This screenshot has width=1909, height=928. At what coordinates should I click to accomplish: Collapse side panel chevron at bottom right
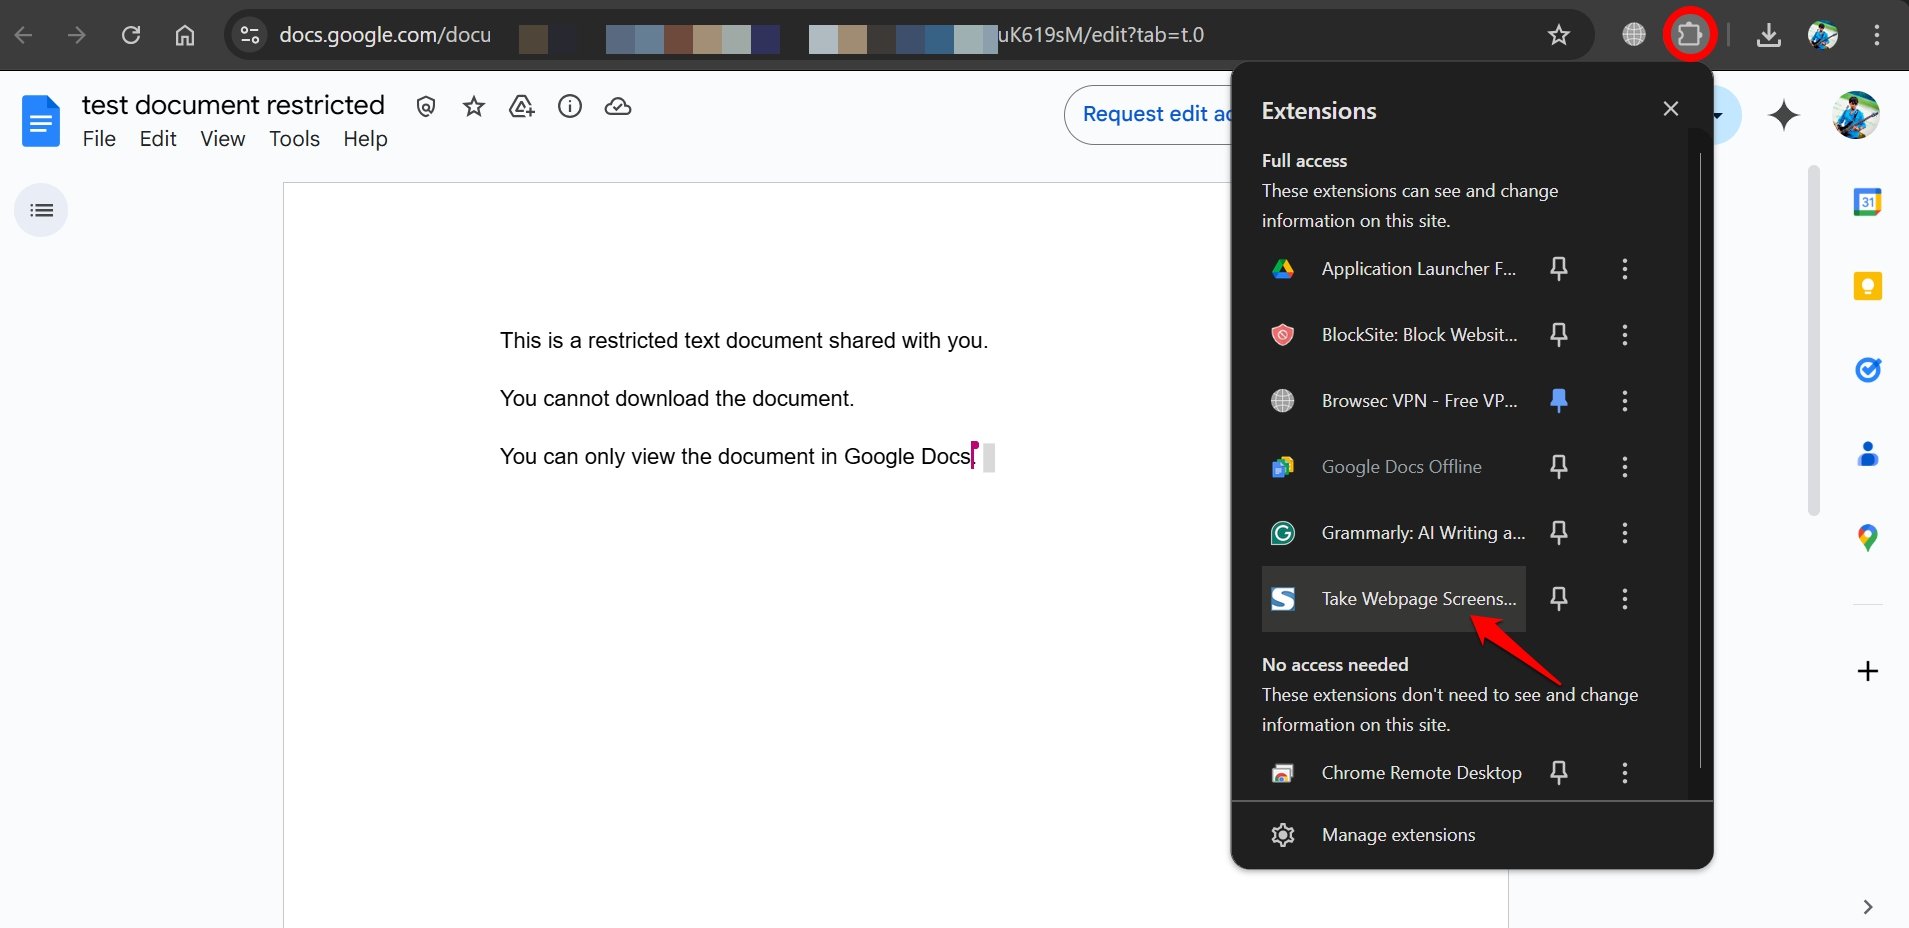(1867, 907)
